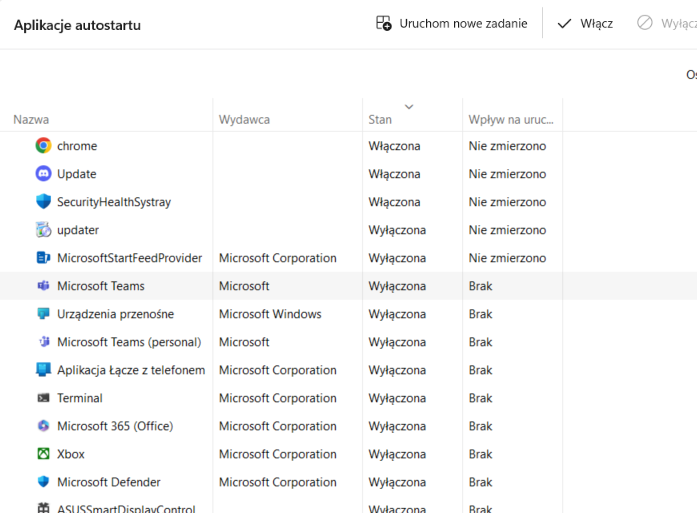
Task: Select the updater row name
Action: (78, 230)
